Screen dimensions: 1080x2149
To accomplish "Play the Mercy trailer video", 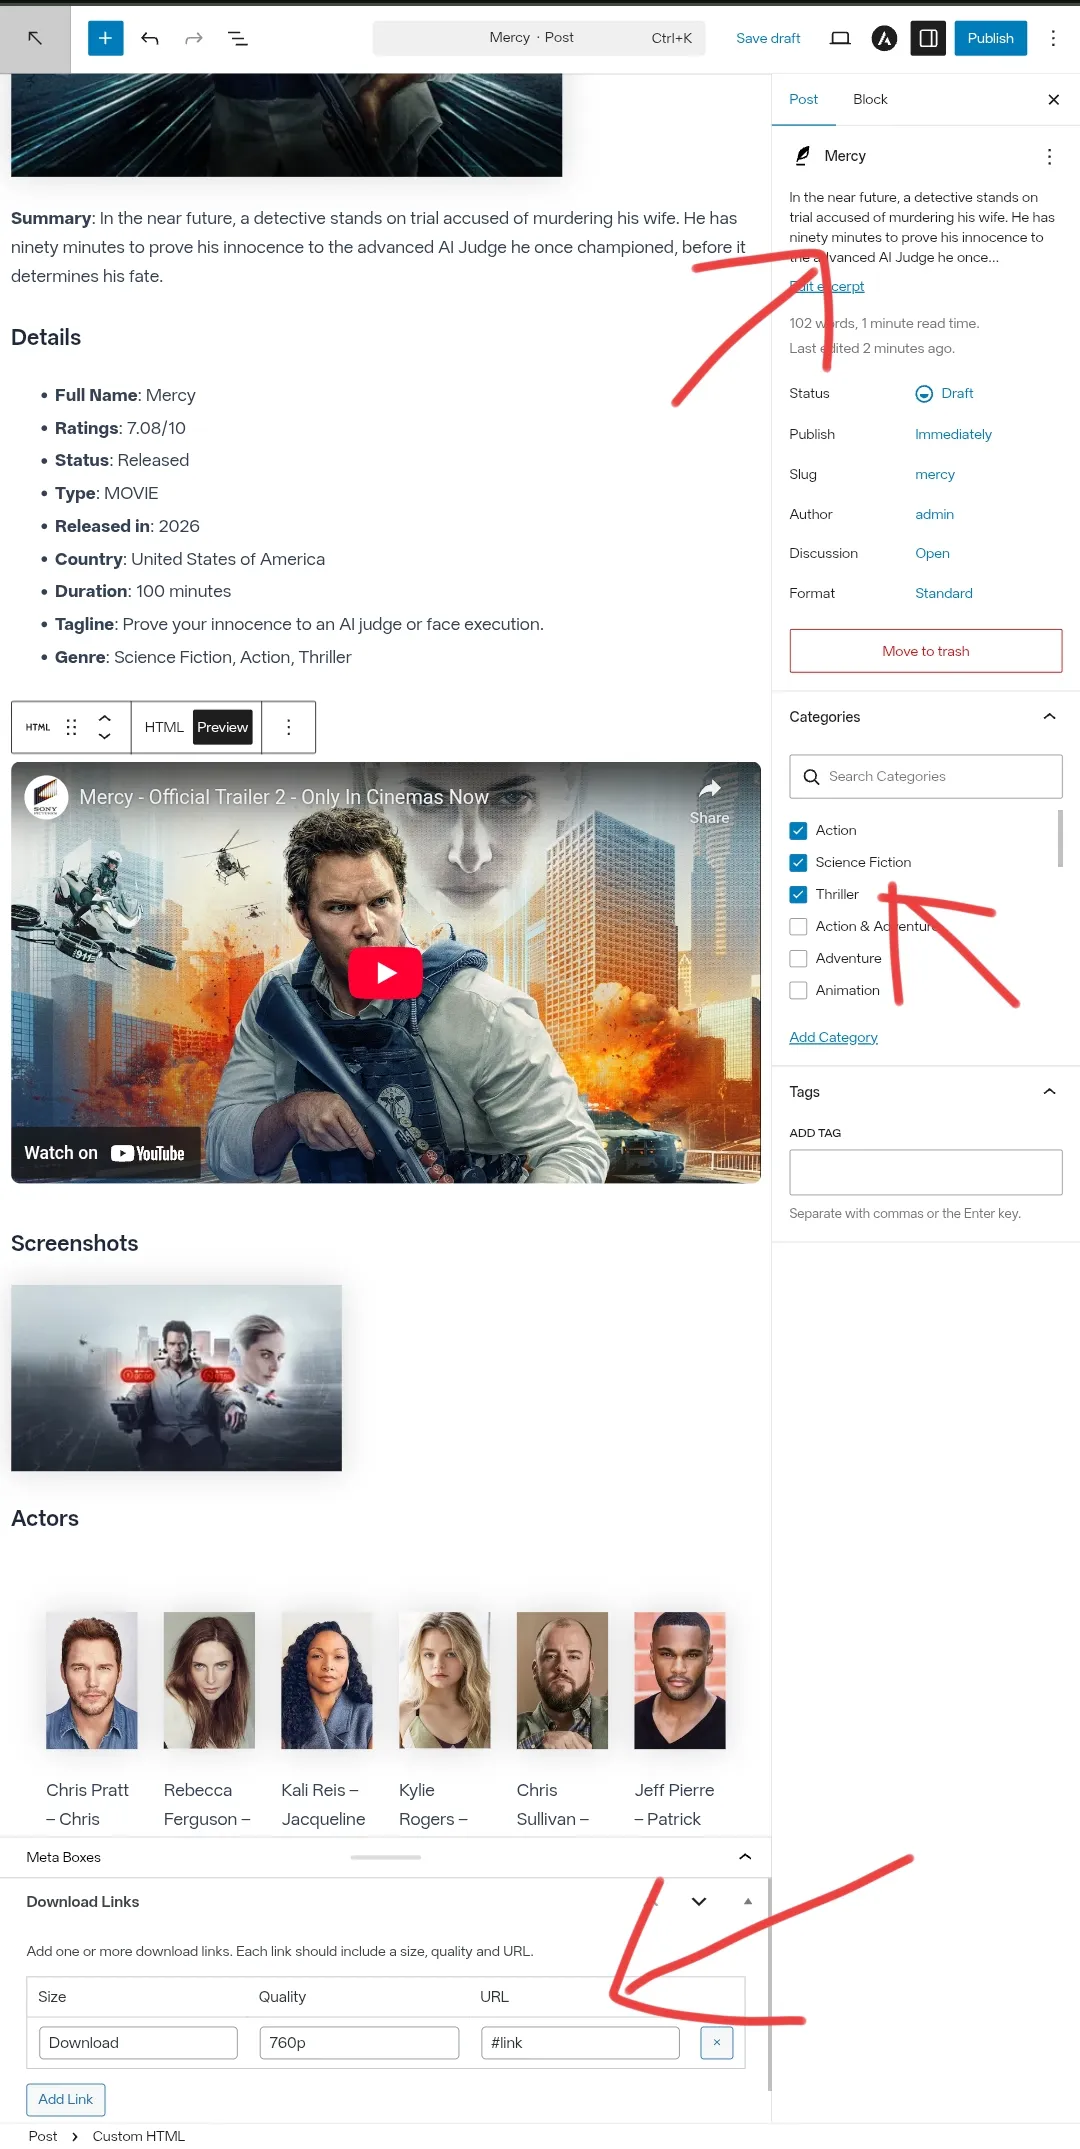I will click(385, 973).
